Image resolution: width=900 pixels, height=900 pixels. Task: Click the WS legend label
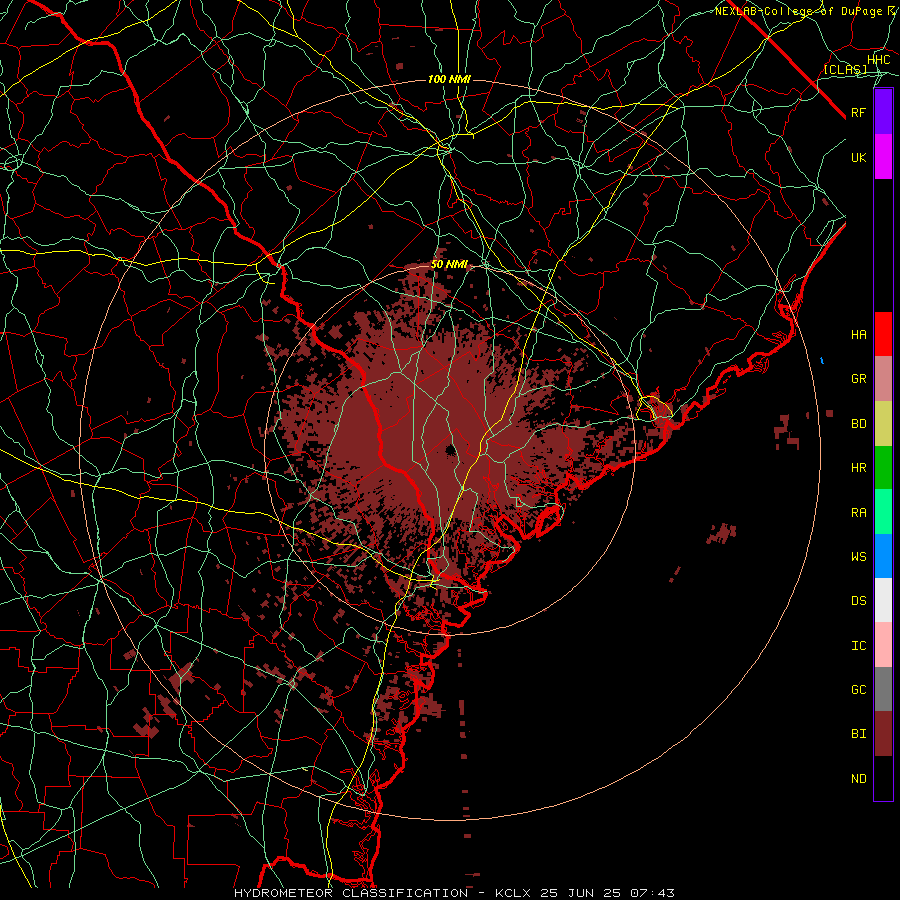coord(858,557)
